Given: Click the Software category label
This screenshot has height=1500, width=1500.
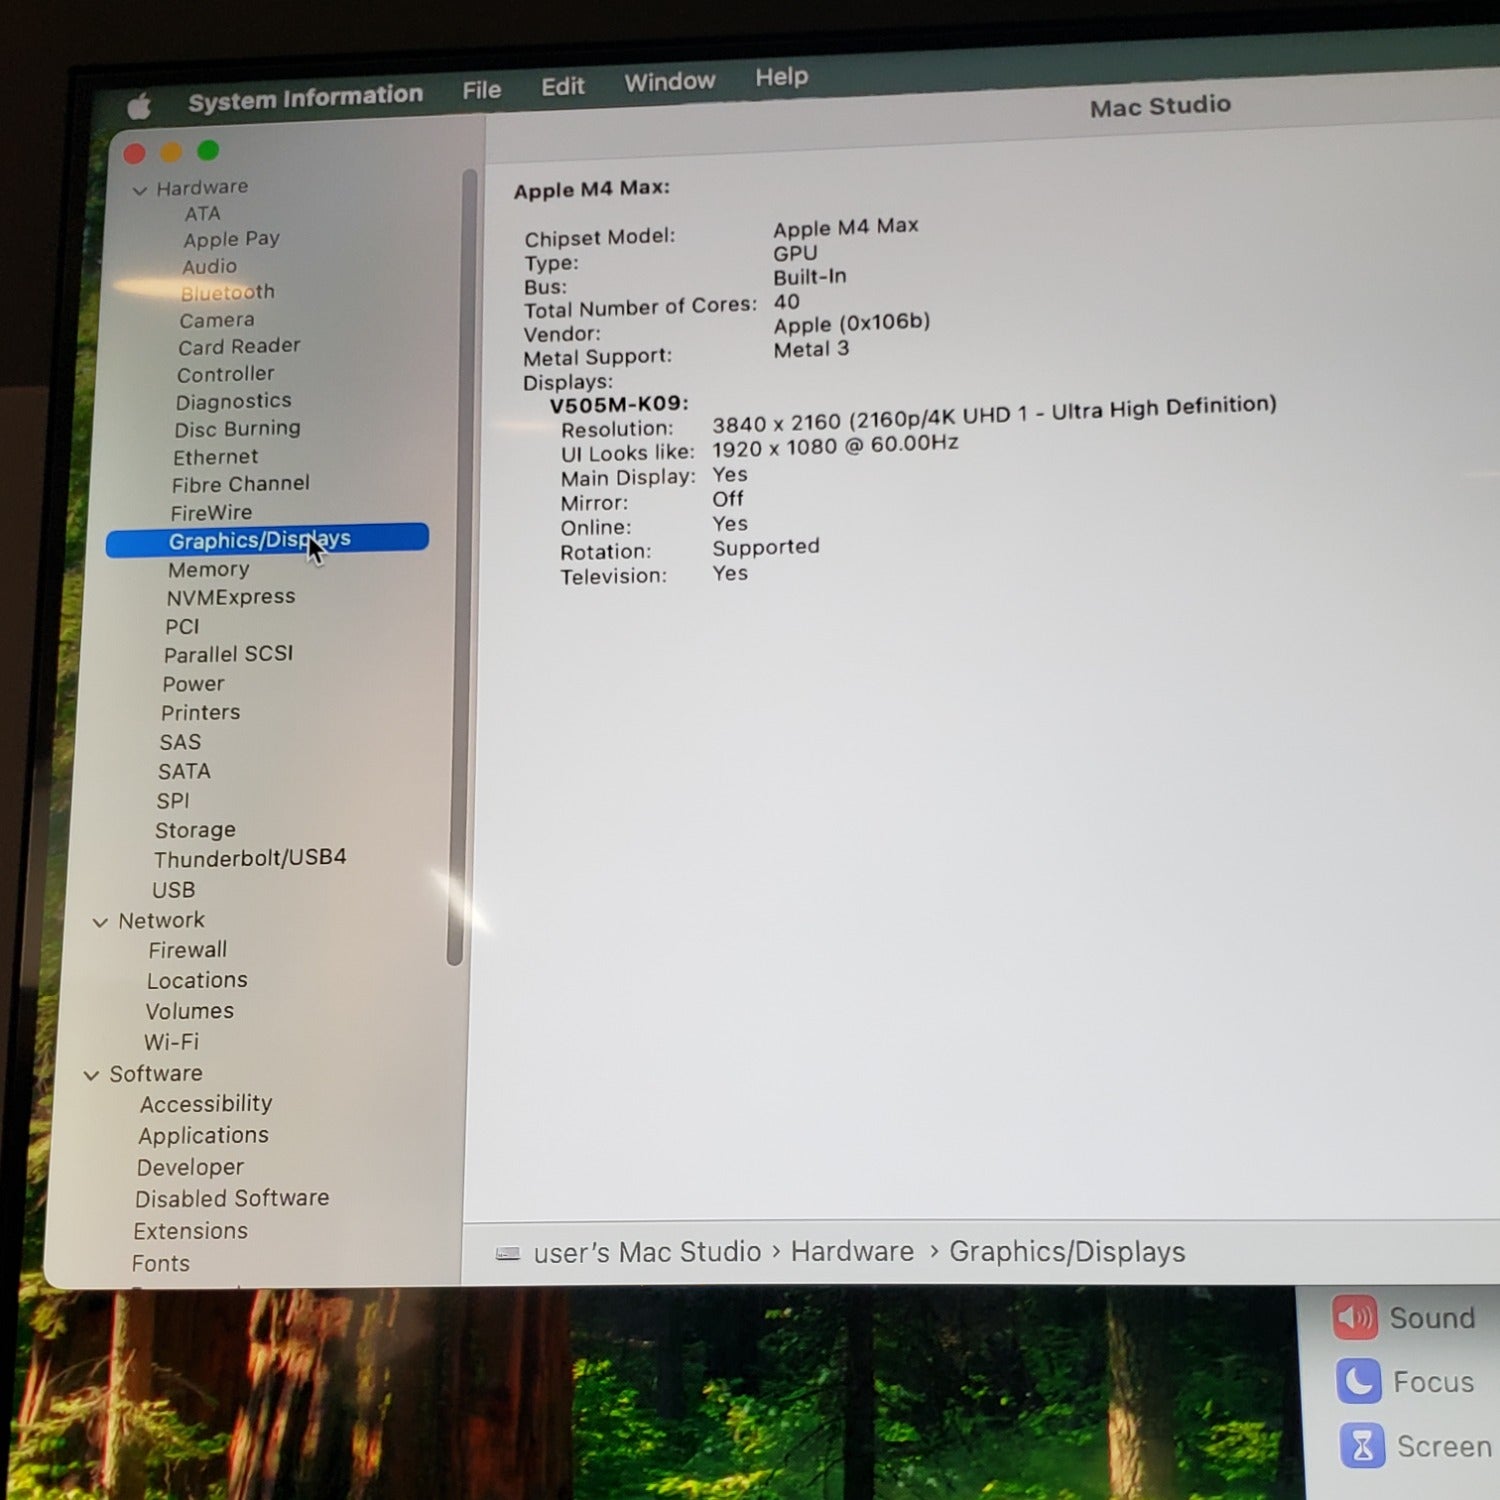Looking at the screenshot, I should point(155,1073).
